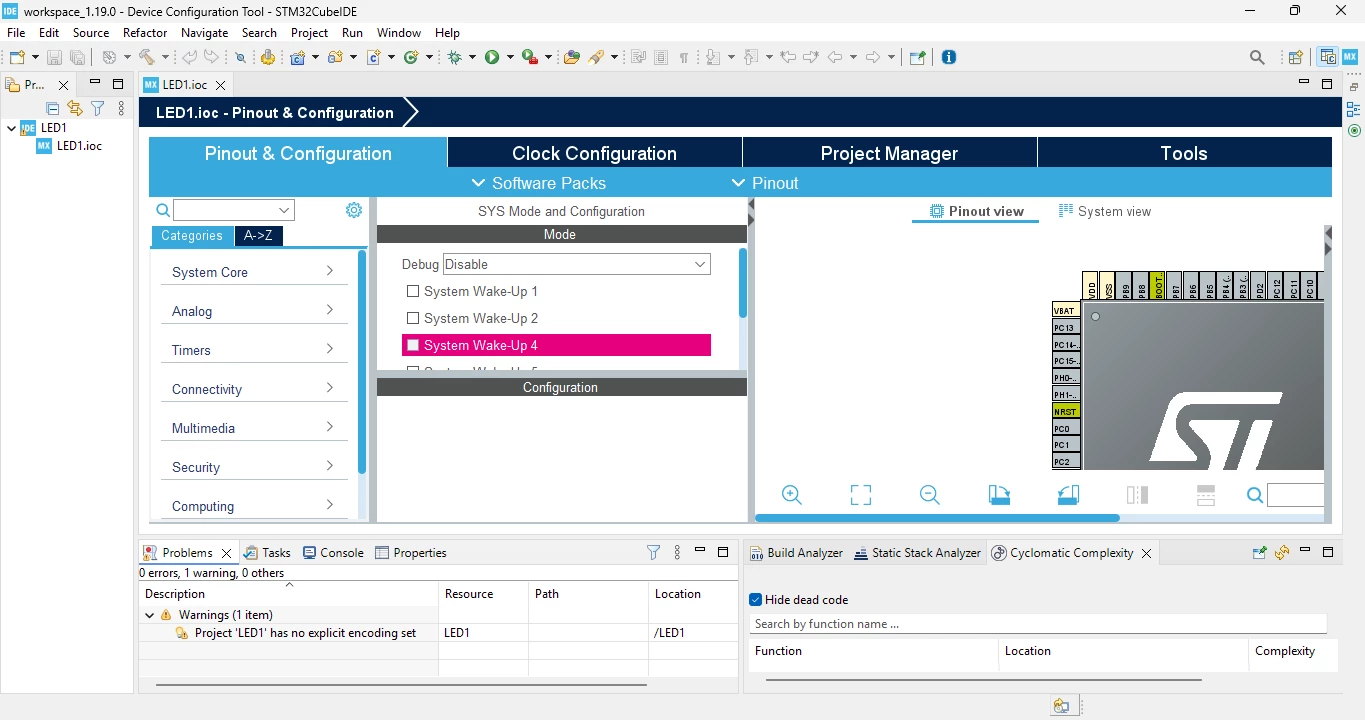Click the Skip All Breakpoints icon
1365x720 pixels.
click(240, 58)
